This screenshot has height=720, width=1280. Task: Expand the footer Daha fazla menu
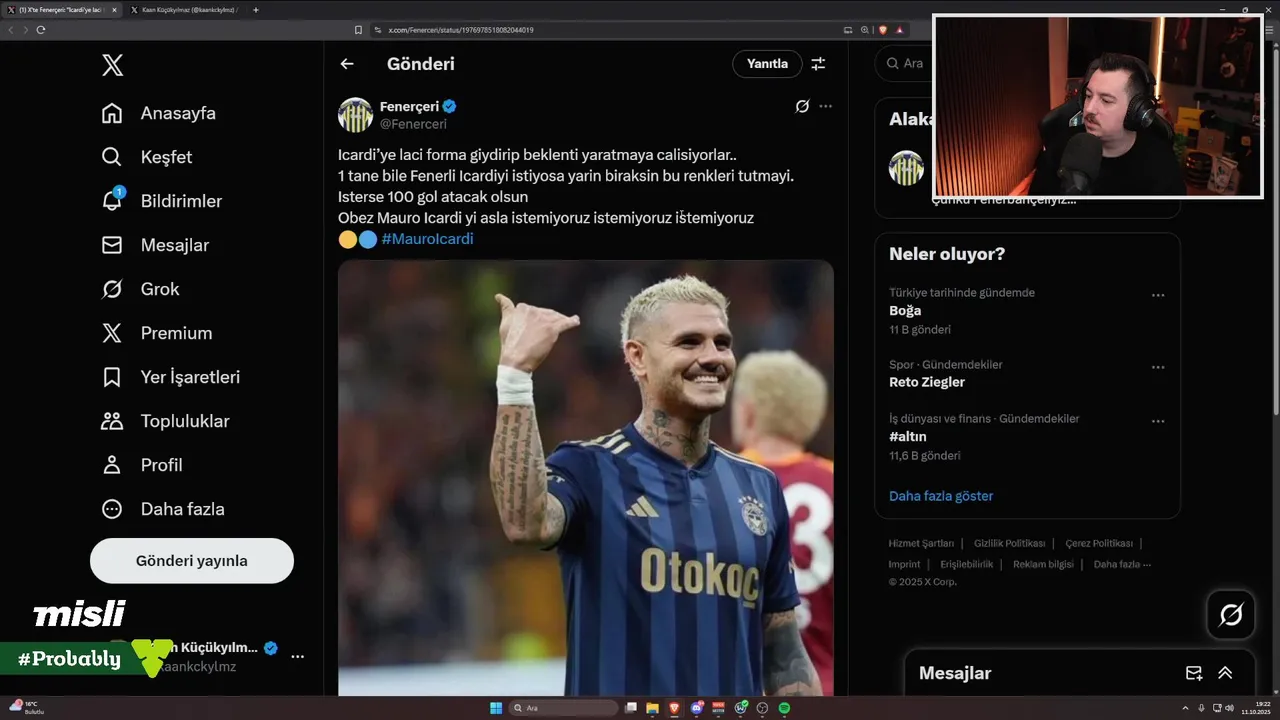point(1122,564)
